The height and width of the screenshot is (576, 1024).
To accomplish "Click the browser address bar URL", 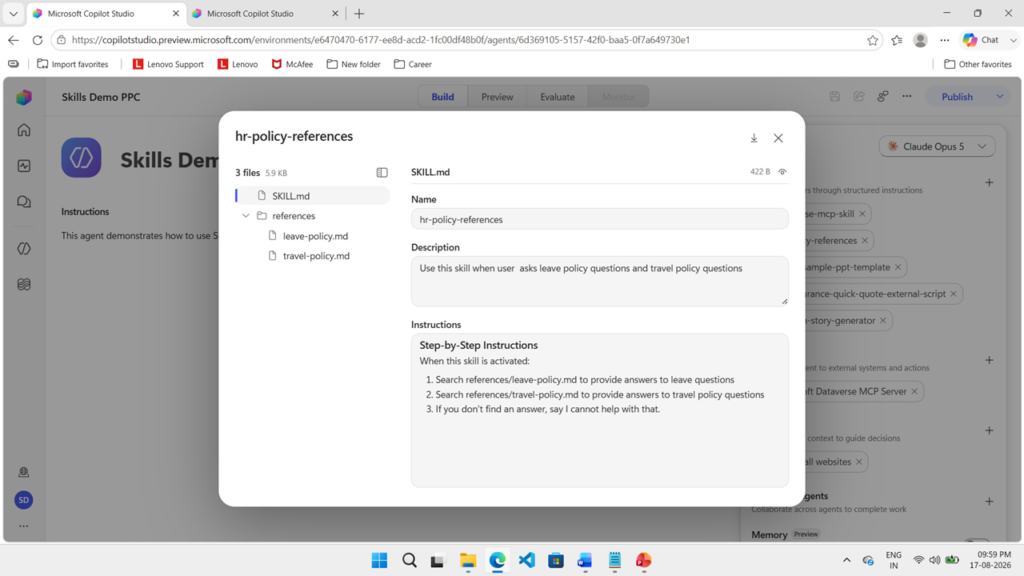I will (381, 40).
